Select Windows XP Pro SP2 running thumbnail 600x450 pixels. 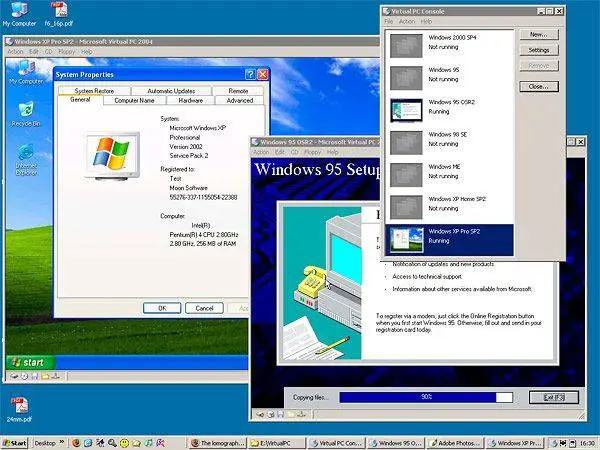click(406, 240)
